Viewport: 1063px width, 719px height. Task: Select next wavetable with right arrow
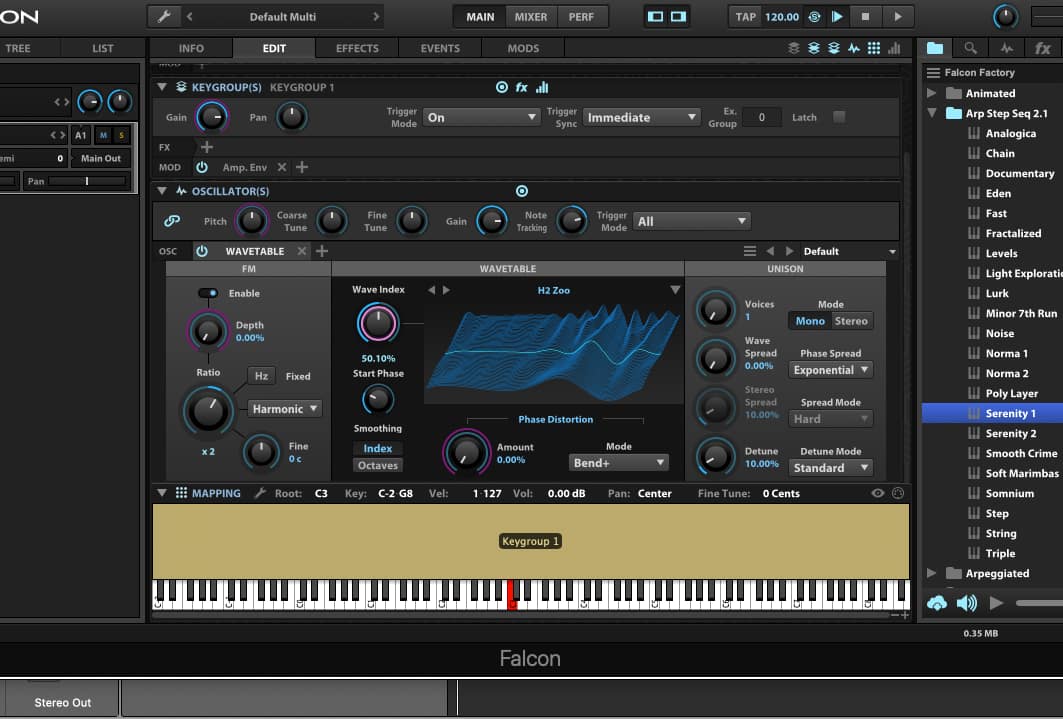(x=446, y=290)
